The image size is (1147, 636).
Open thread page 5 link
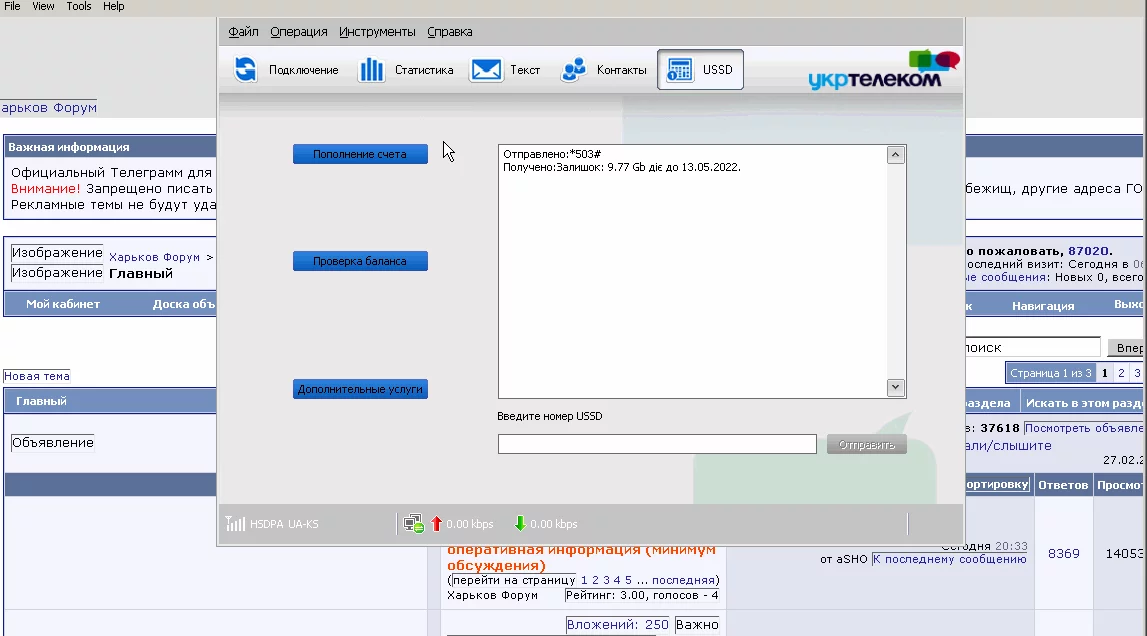coord(628,580)
